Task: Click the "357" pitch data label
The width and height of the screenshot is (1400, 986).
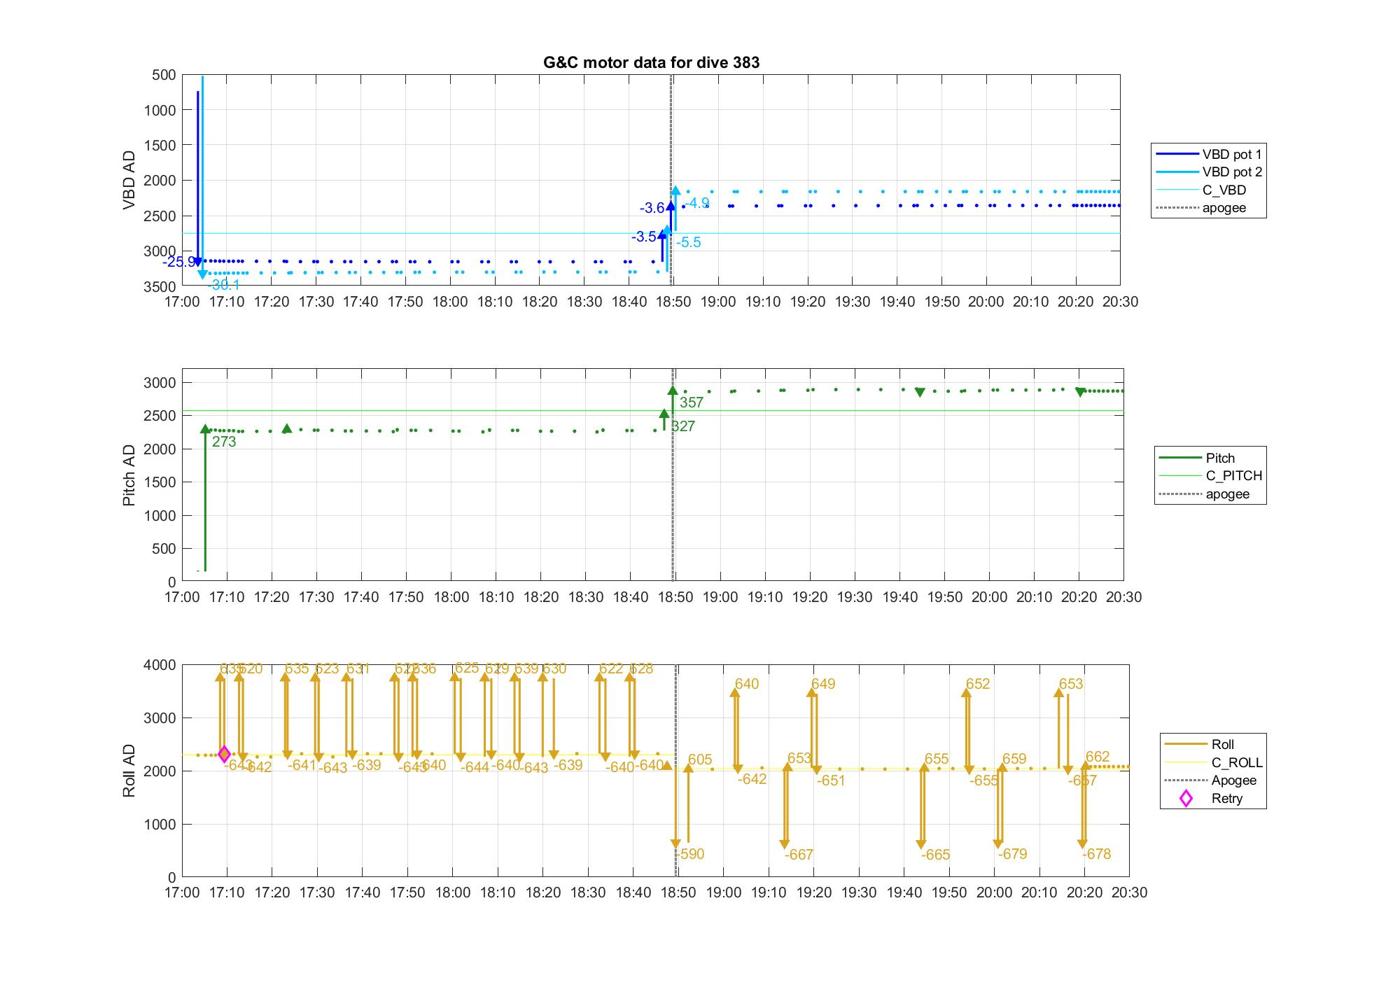Action: pyautogui.click(x=691, y=403)
